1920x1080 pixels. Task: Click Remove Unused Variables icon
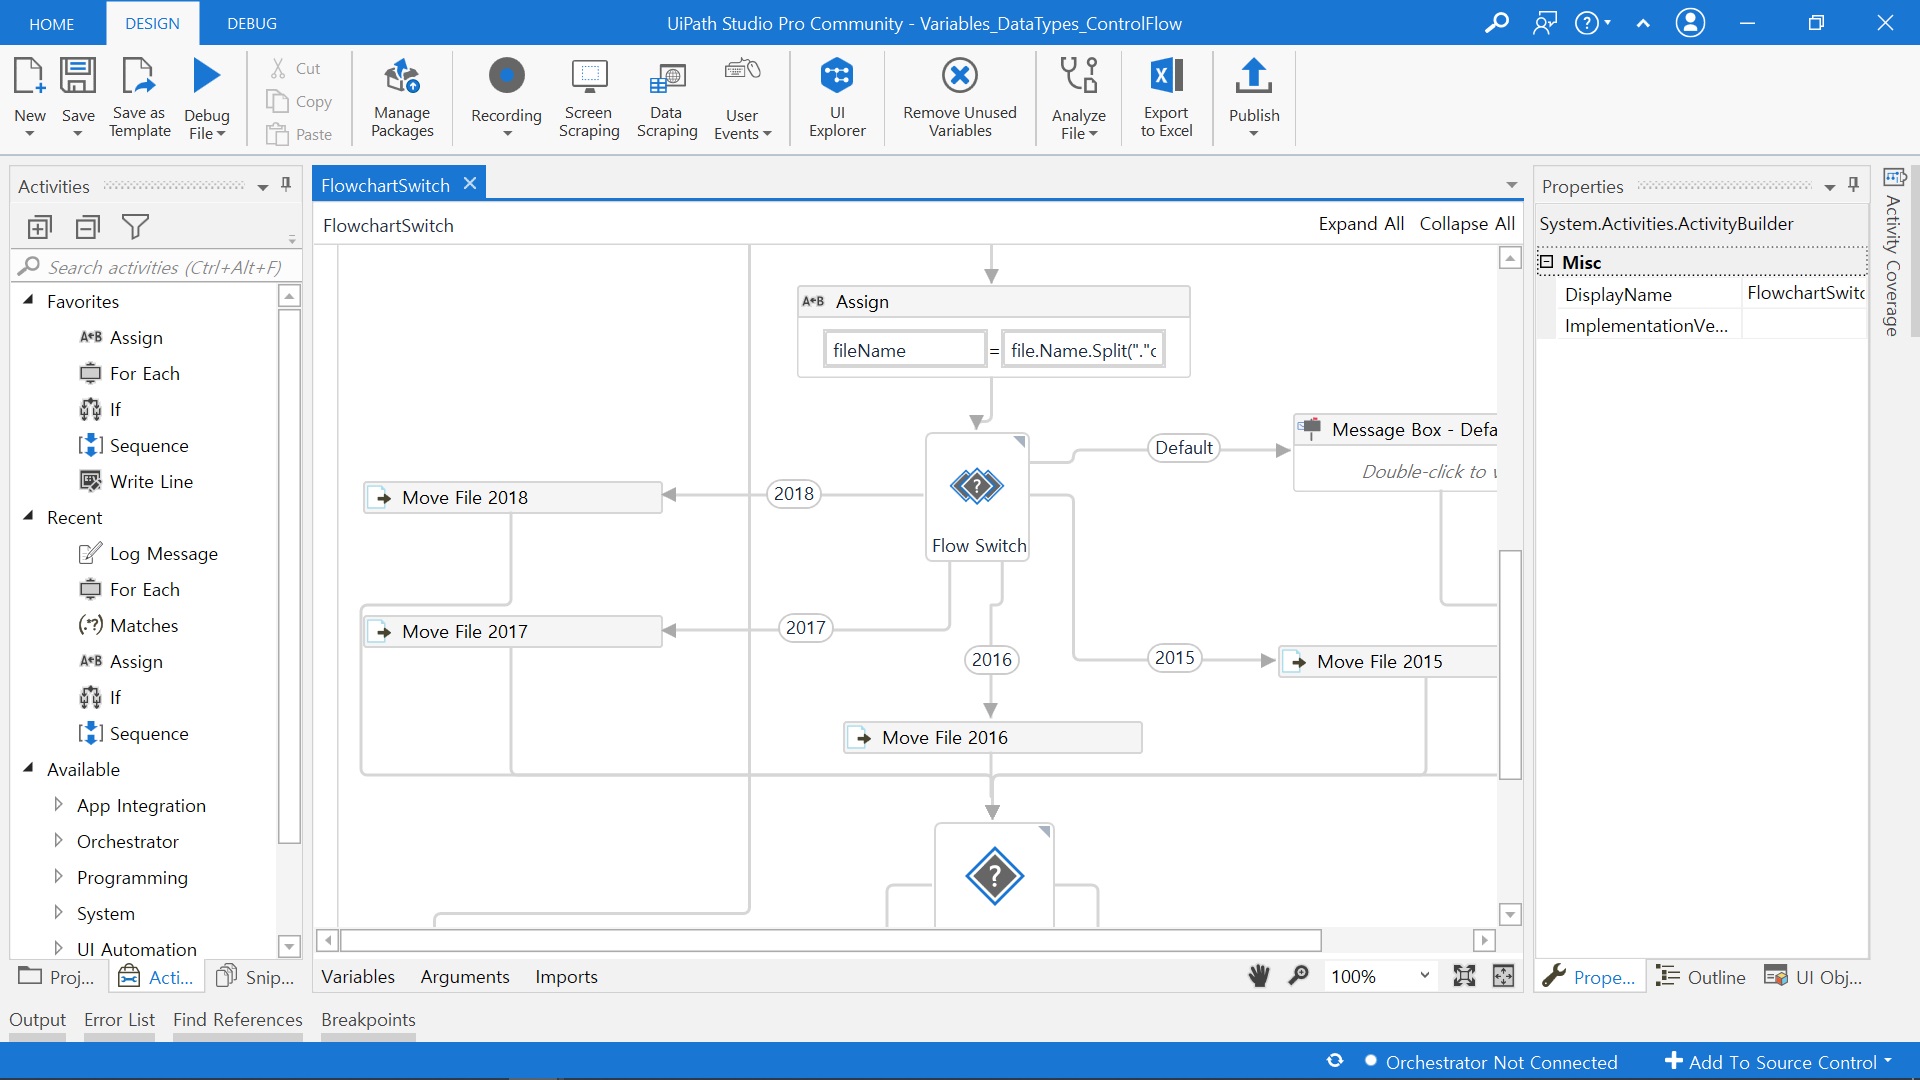pos(959,76)
